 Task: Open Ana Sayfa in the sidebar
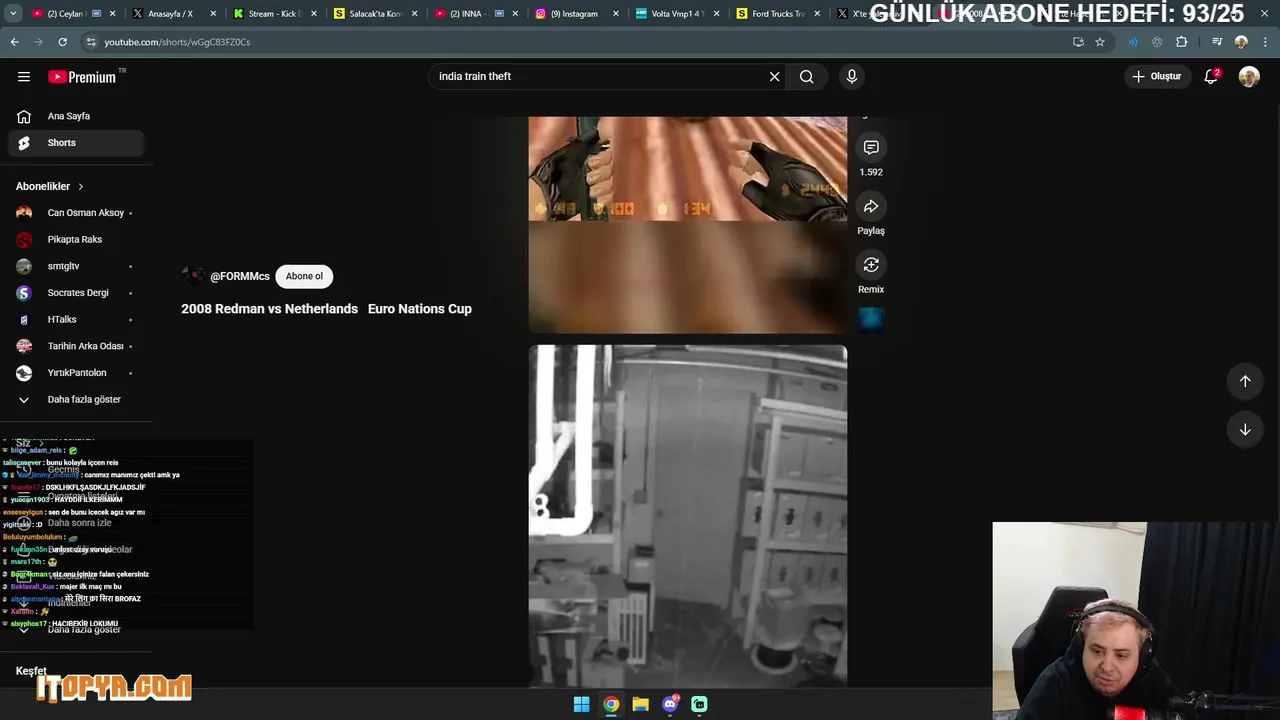76,116
